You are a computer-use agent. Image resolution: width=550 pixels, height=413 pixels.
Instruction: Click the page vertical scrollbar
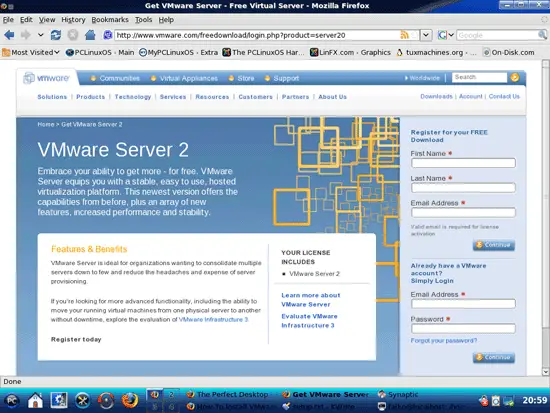tap(545, 218)
